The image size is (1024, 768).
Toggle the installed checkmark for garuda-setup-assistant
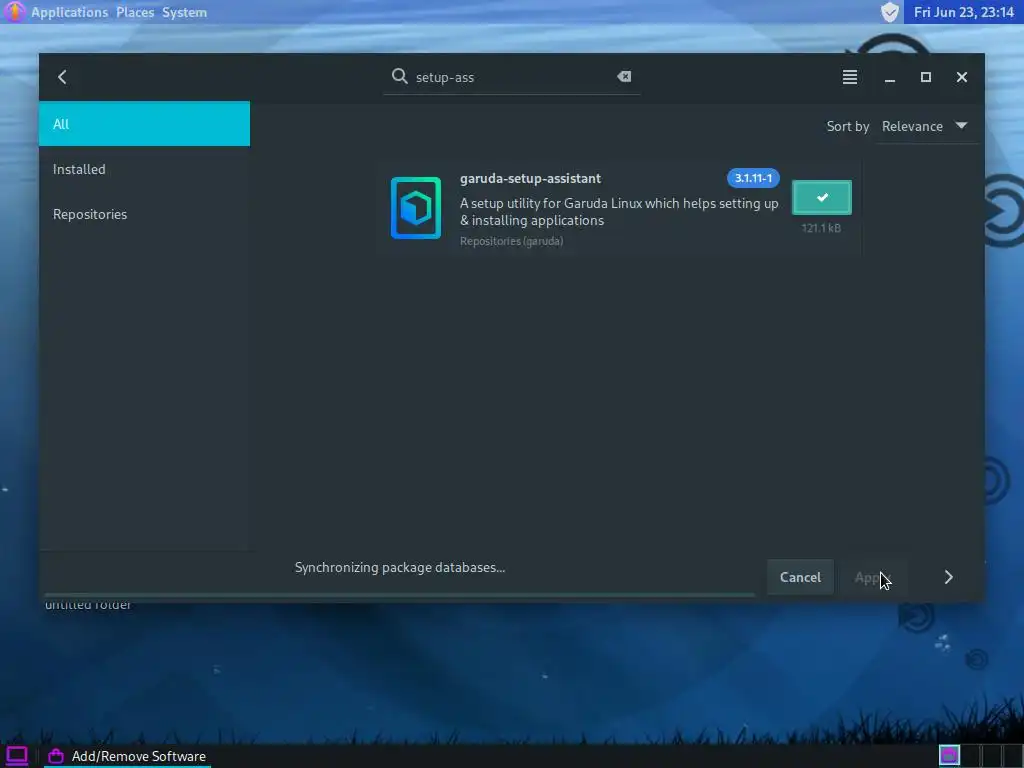point(822,197)
